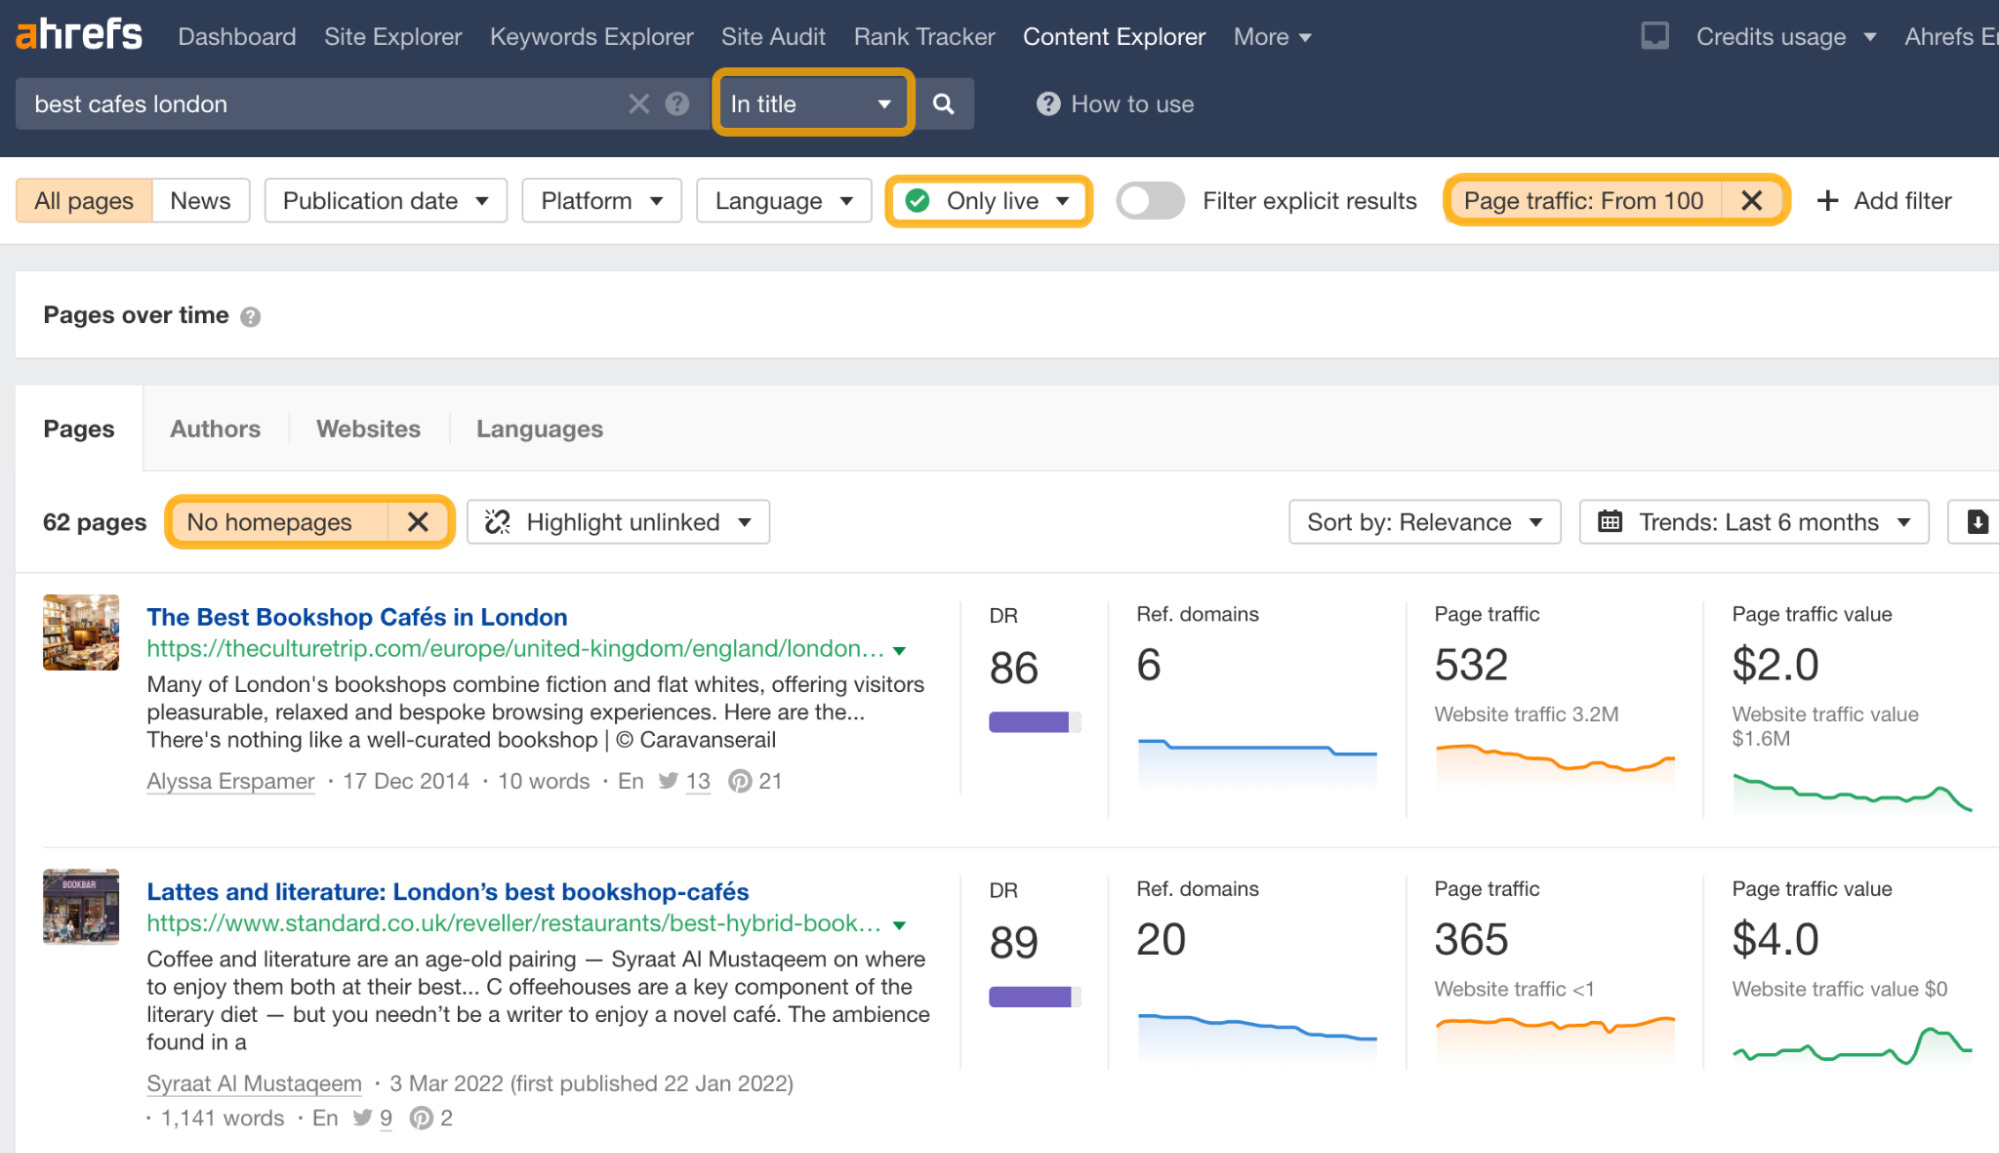Expand the Platform filter dropdown

600,200
